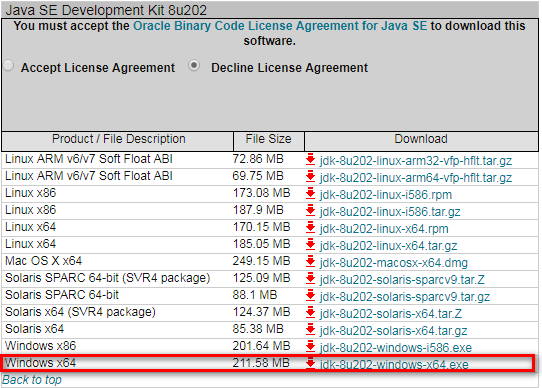The height and width of the screenshot is (388, 542).
Task: Click download arrow for solaris-x64.tar.gz
Action: click(x=310, y=330)
